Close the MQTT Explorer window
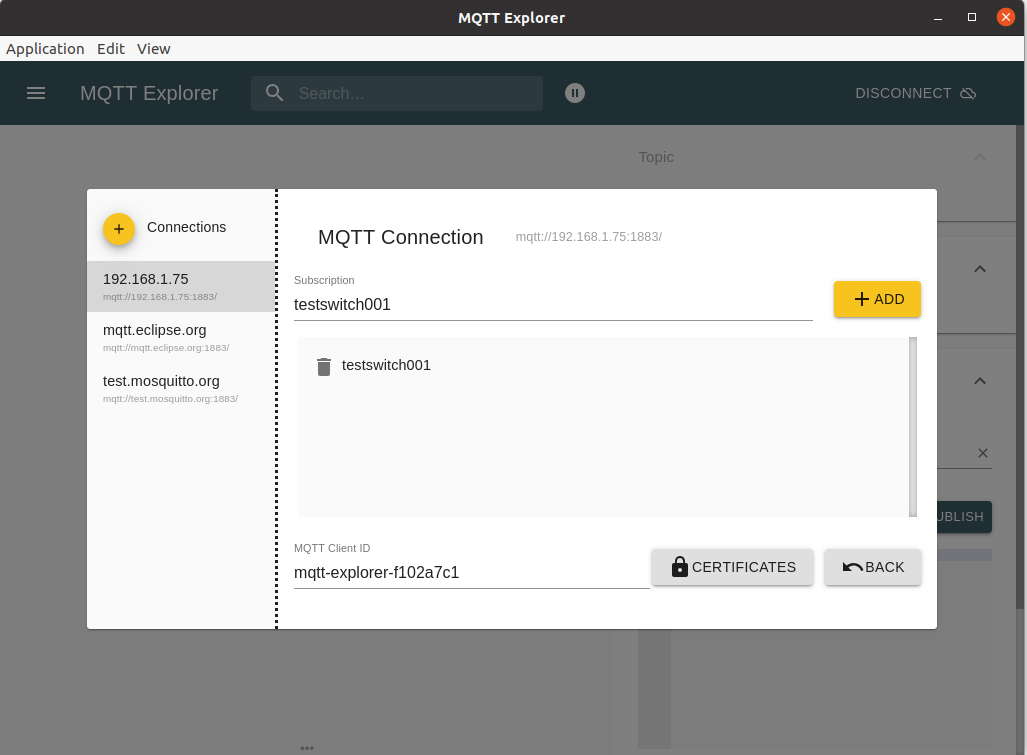Viewport: 1027px width, 755px height. point(1005,17)
